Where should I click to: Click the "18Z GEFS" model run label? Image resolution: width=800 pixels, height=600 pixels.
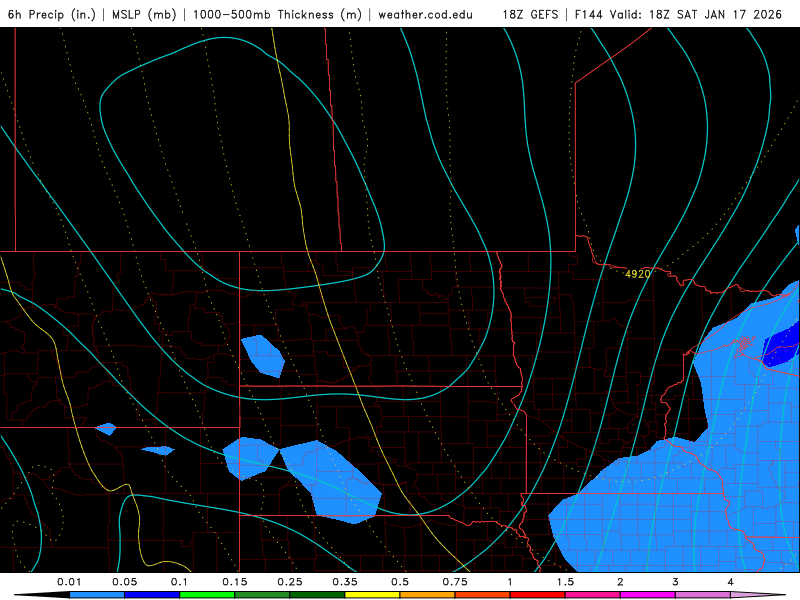[x=530, y=14]
